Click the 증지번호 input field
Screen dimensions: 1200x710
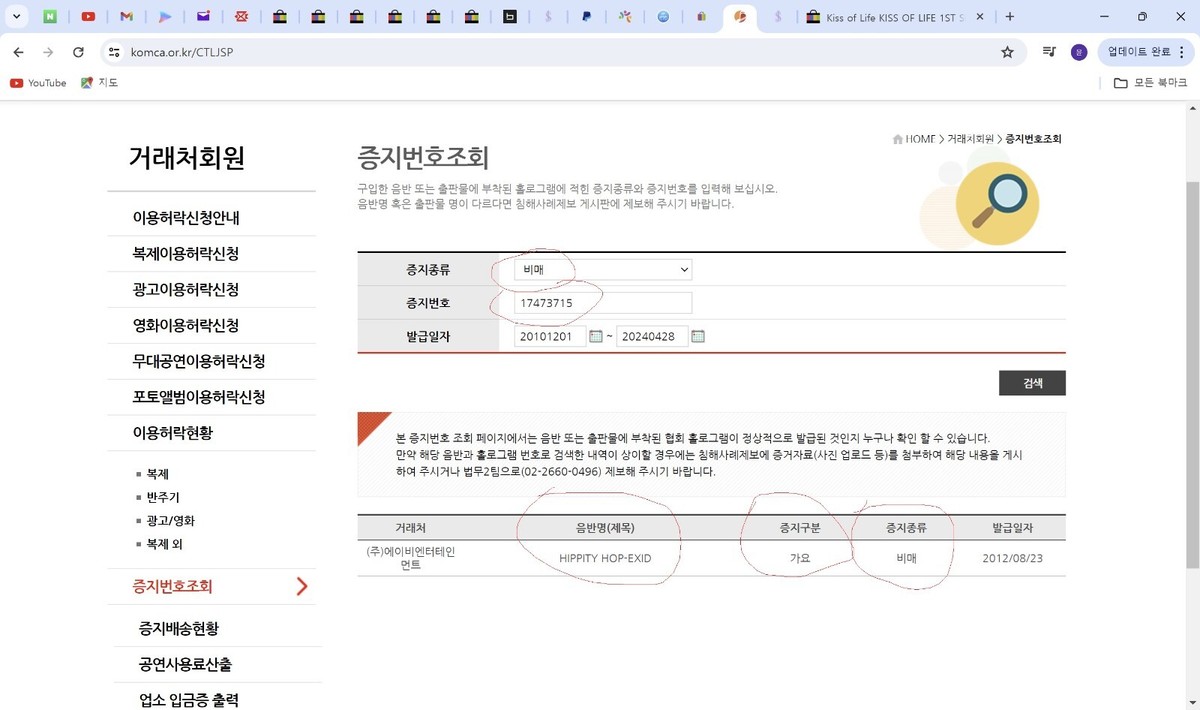pyautogui.click(x=603, y=303)
